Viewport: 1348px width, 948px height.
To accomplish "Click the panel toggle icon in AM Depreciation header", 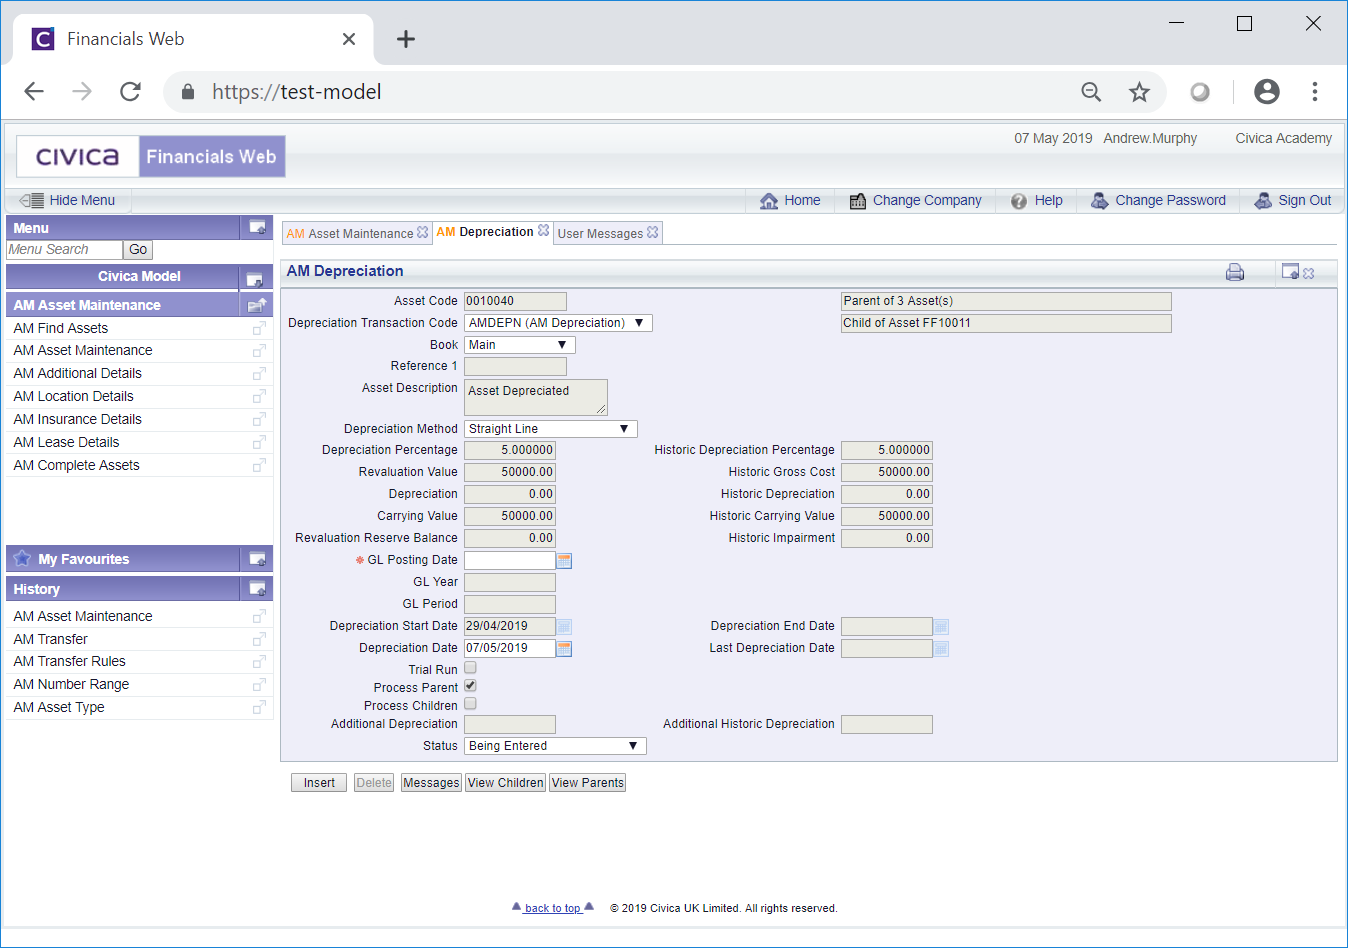I will pos(1290,272).
